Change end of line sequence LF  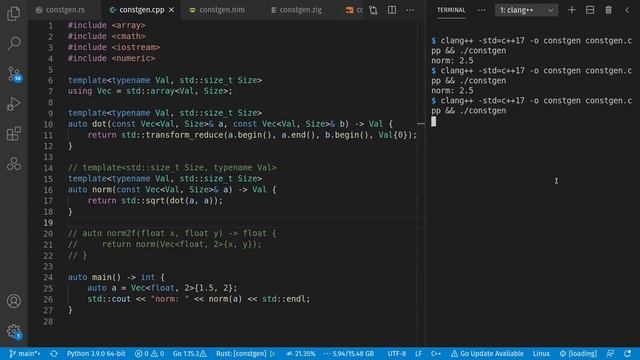(418, 353)
